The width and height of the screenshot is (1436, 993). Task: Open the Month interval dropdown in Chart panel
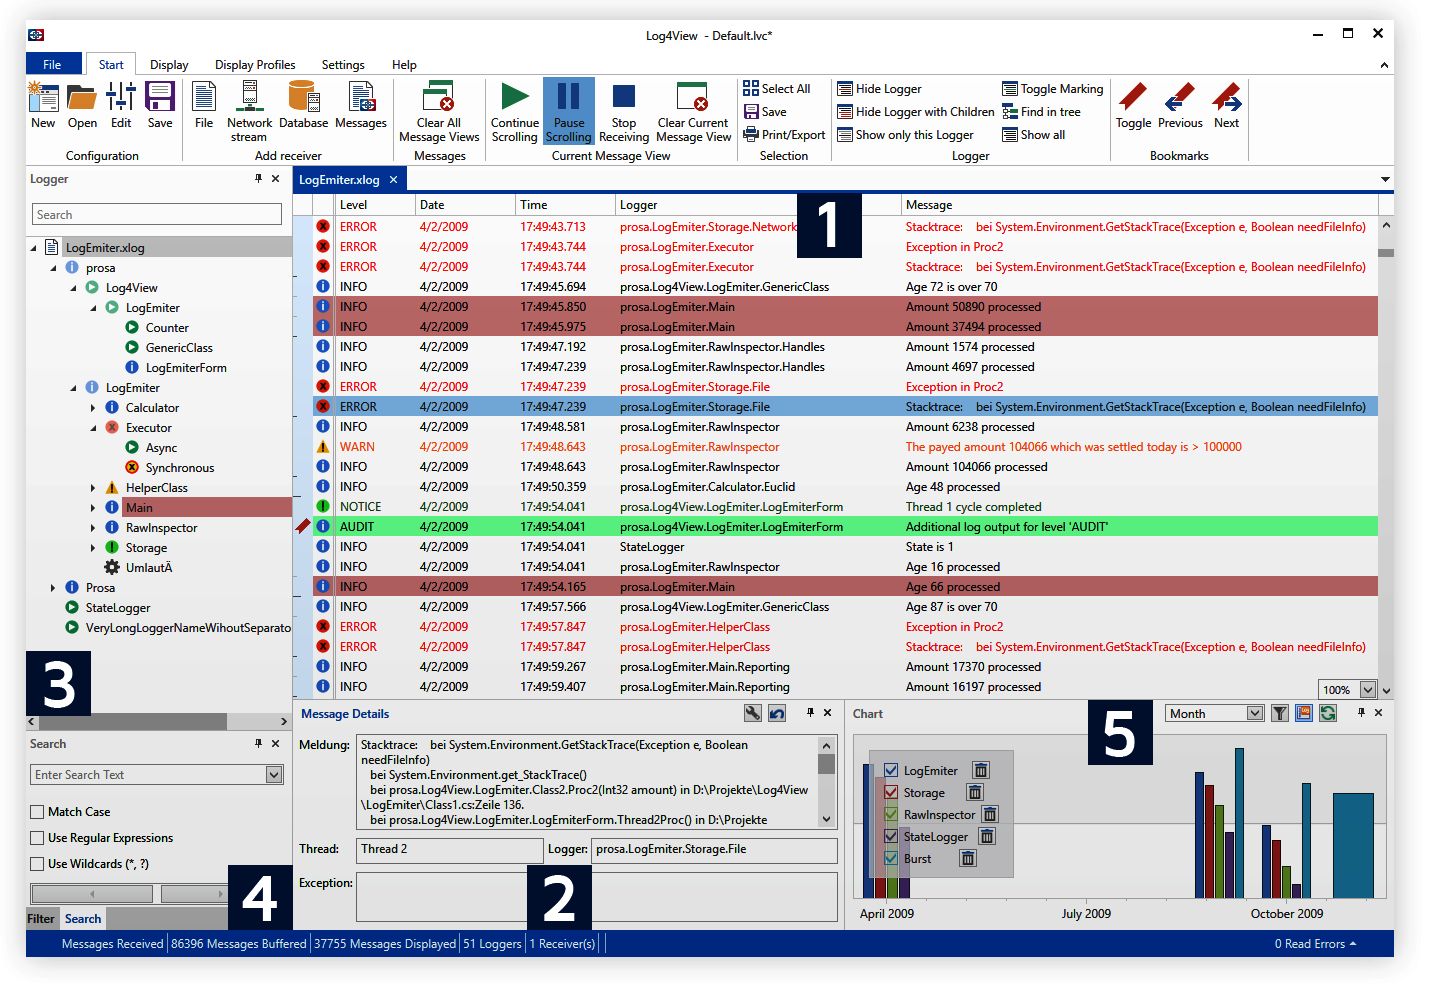pos(1214,713)
